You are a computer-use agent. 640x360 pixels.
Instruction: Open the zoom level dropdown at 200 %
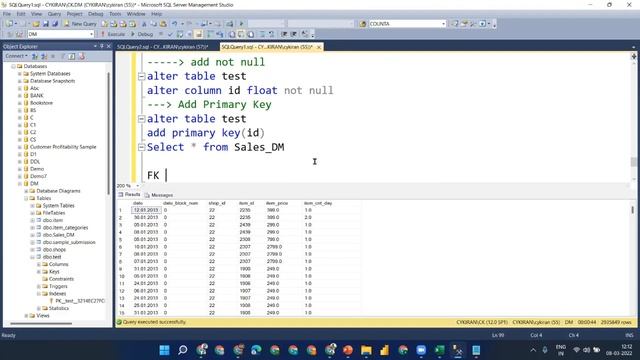[137, 186]
